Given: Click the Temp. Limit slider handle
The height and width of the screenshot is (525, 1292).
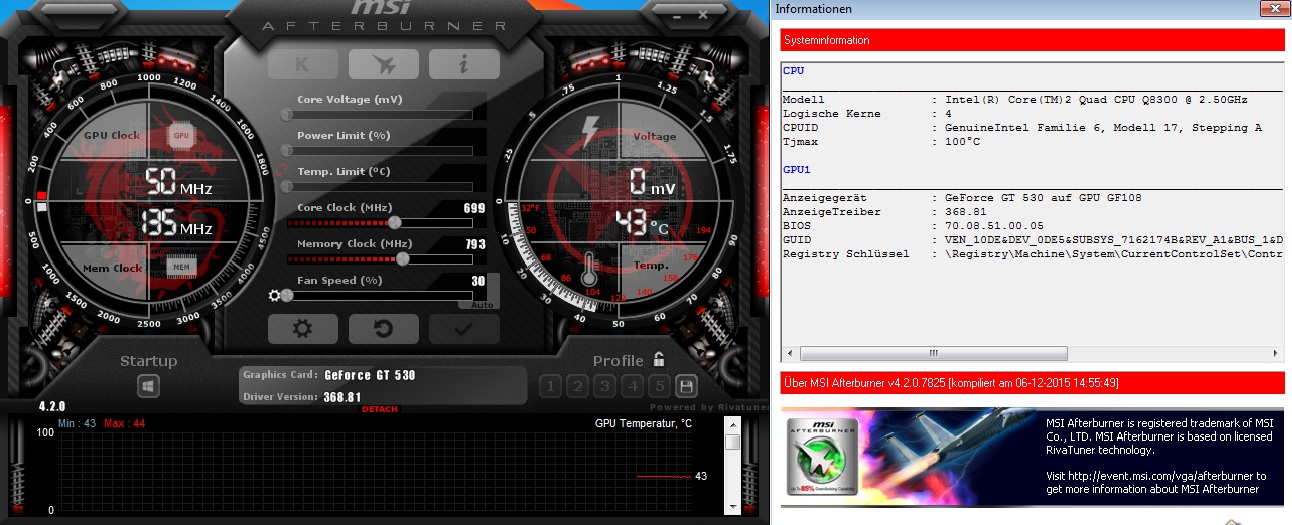Looking at the screenshot, I should click(287, 186).
